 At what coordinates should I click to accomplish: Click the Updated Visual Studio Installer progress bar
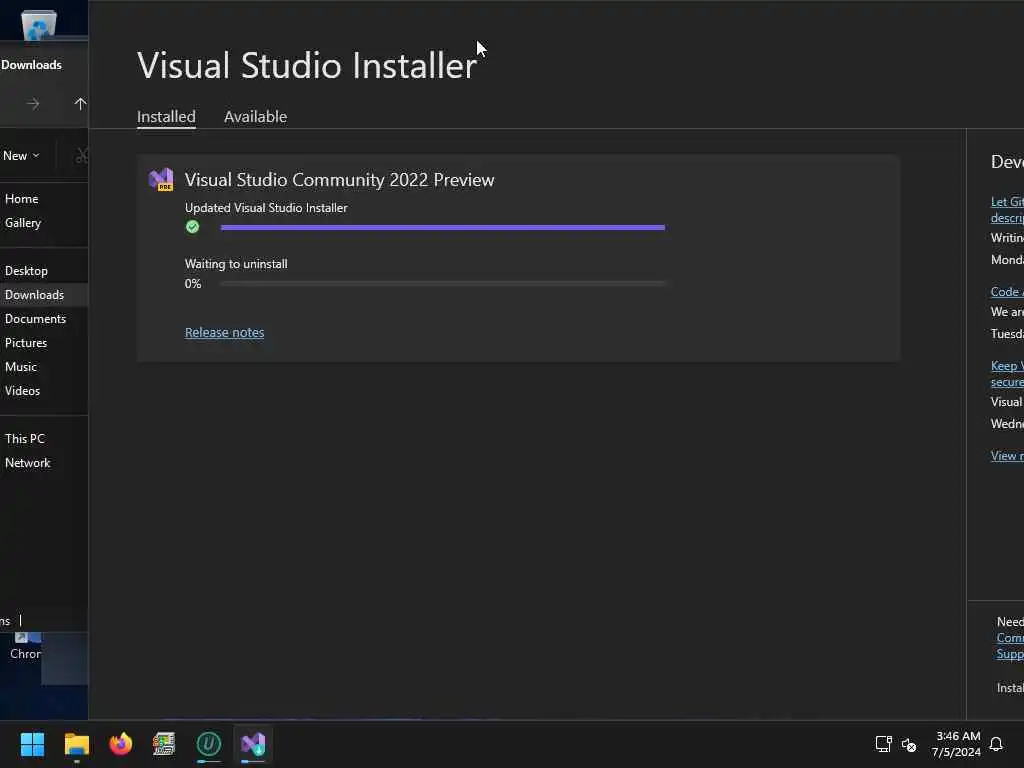443,227
